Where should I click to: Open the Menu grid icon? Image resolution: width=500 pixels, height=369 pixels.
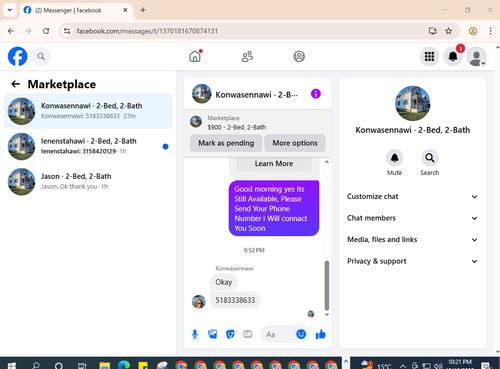tap(429, 56)
